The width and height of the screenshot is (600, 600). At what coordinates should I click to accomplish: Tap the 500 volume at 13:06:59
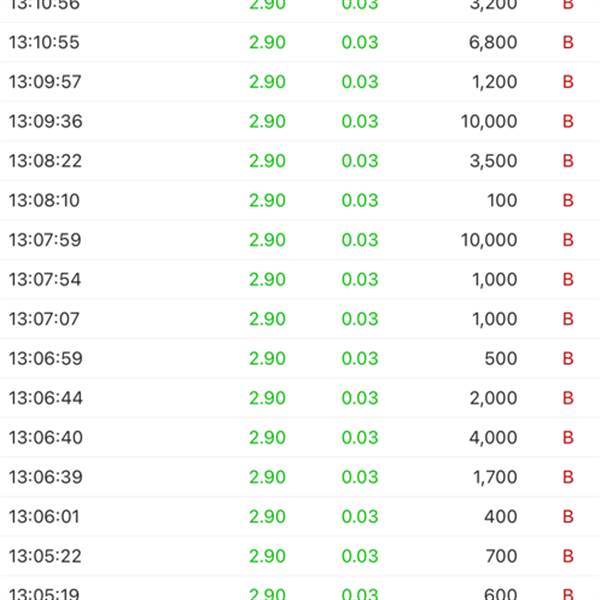pyautogui.click(x=501, y=359)
